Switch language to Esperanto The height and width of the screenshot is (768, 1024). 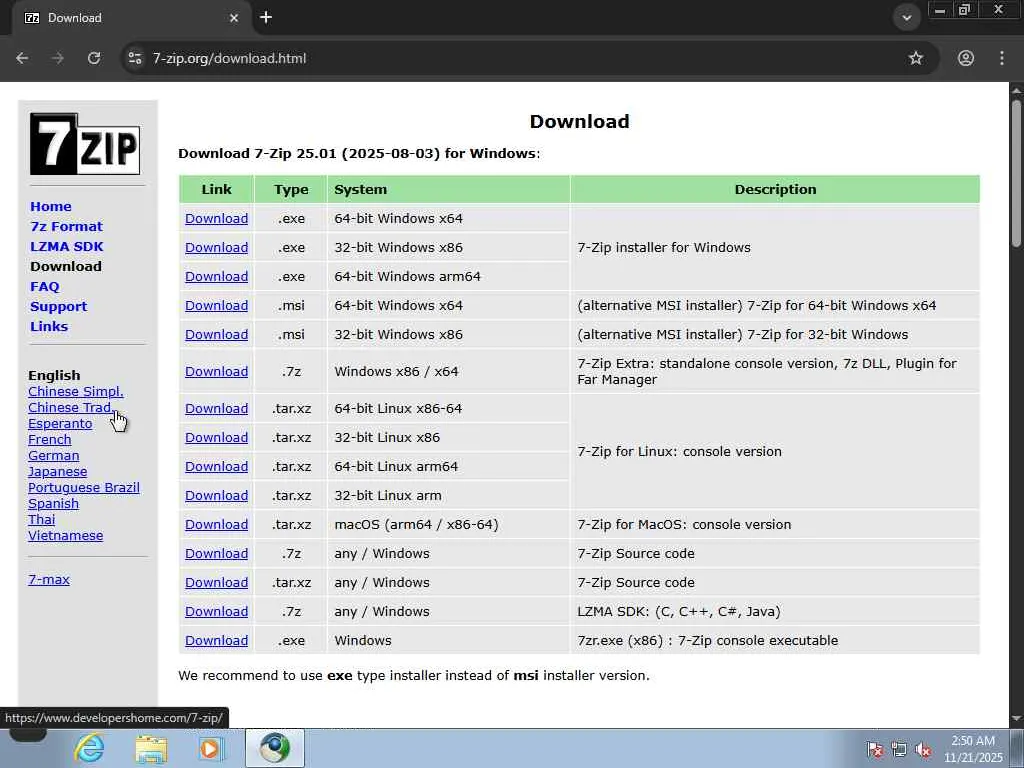tap(60, 424)
